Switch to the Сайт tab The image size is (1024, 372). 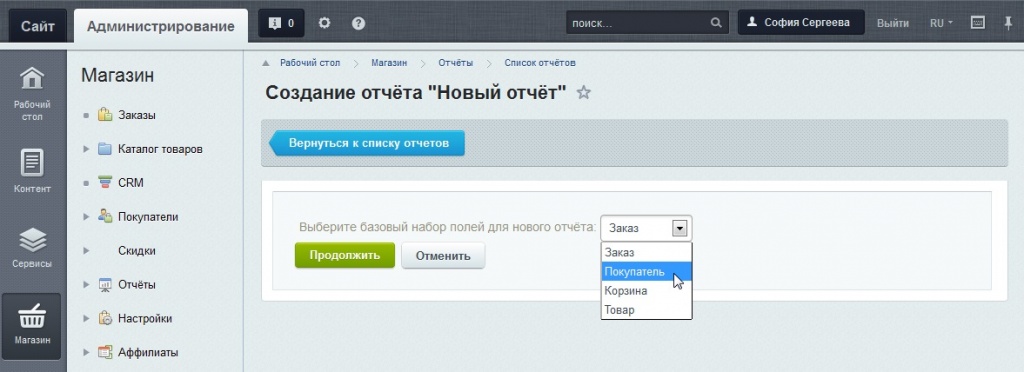37,26
